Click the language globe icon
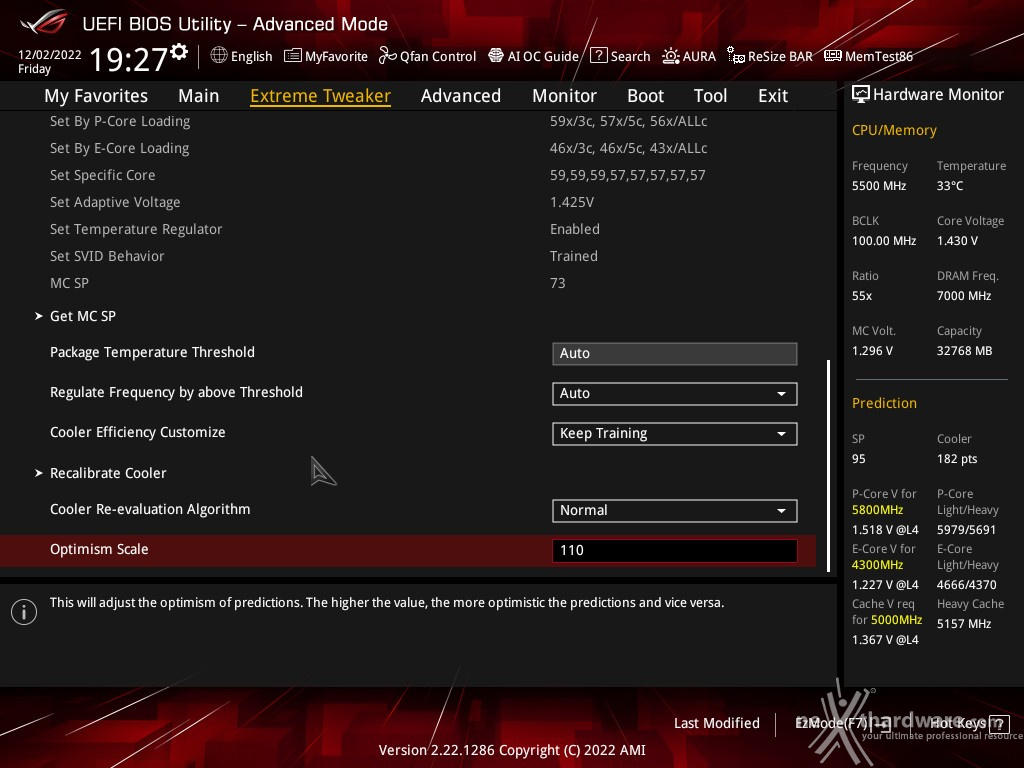Image resolution: width=1024 pixels, height=768 pixels. [x=219, y=56]
